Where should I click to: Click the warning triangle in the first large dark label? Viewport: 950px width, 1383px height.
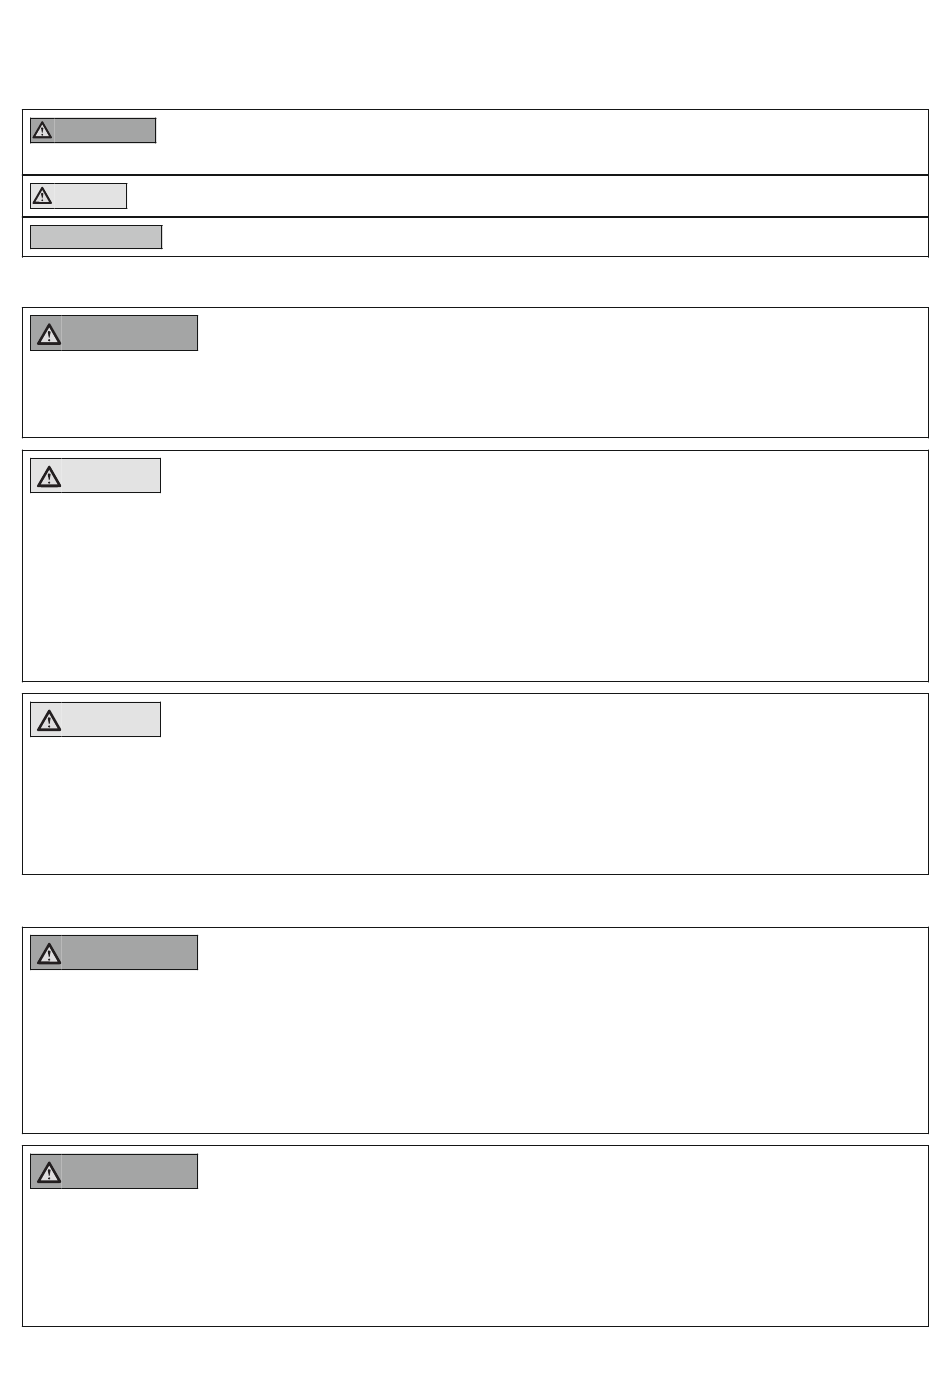pos(48,334)
